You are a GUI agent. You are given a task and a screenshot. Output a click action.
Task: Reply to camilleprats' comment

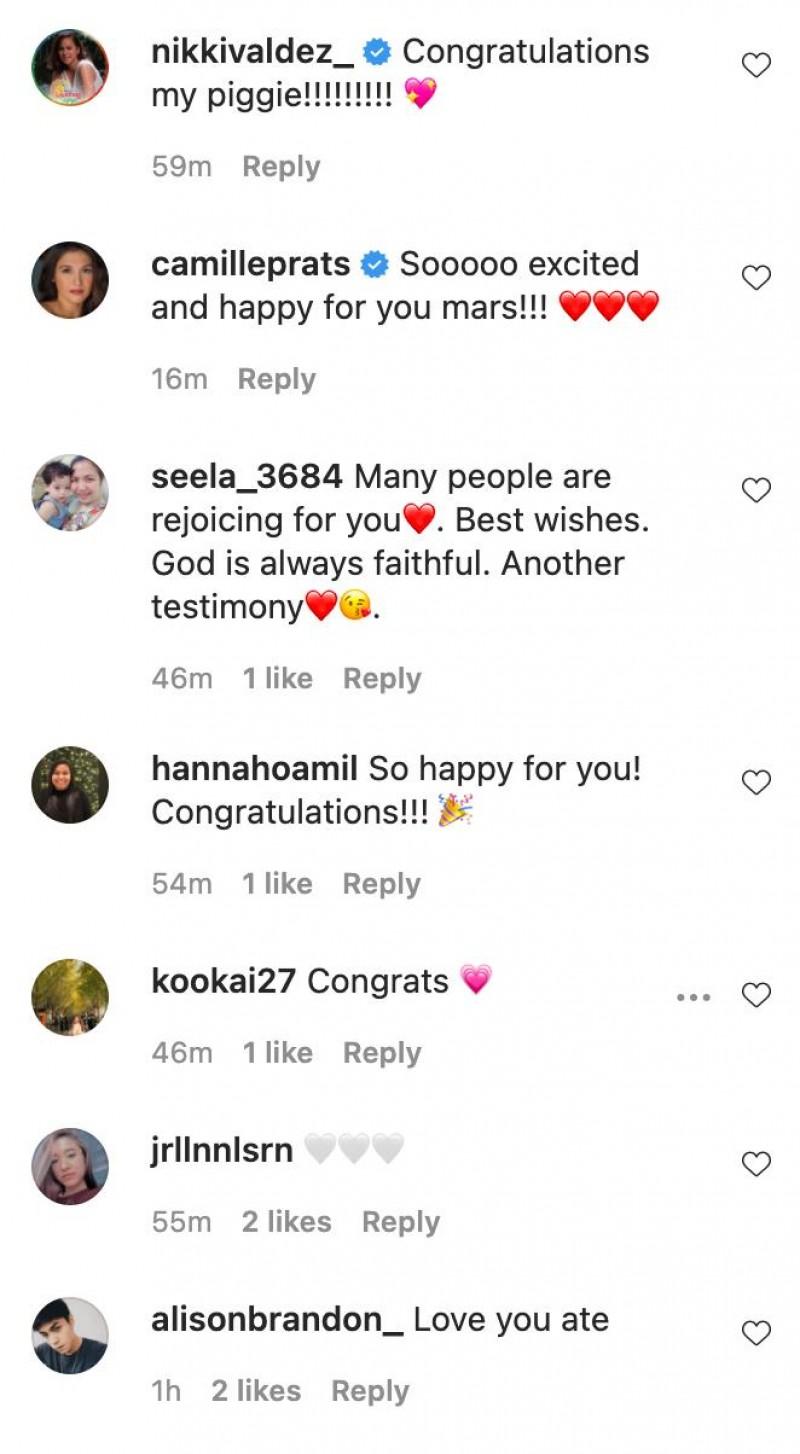(x=276, y=379)
